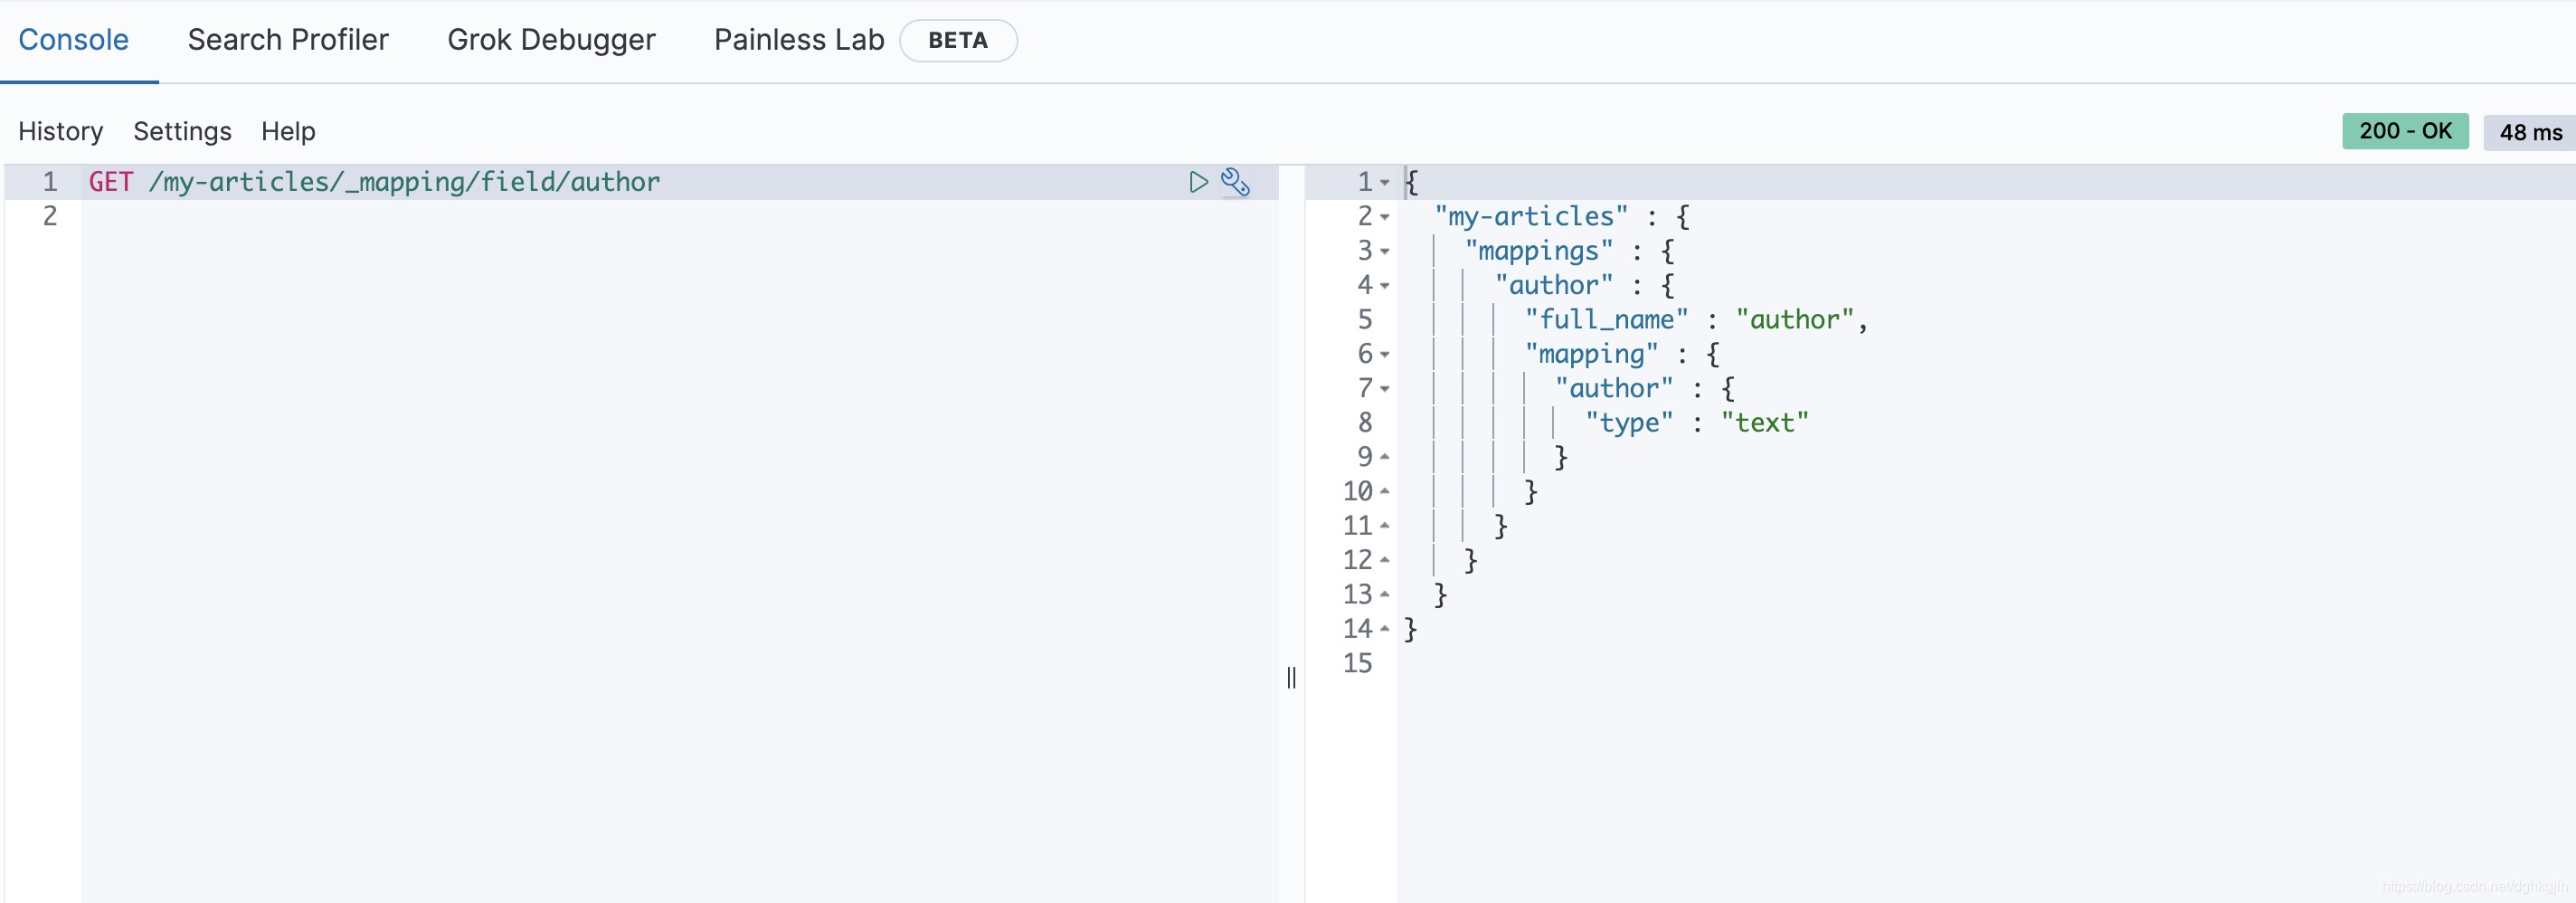This screenshot has width=2576, height=903.
Task: Click the 200 - OK status badge
Action: pyautogui.click(x=2405, y=131)
